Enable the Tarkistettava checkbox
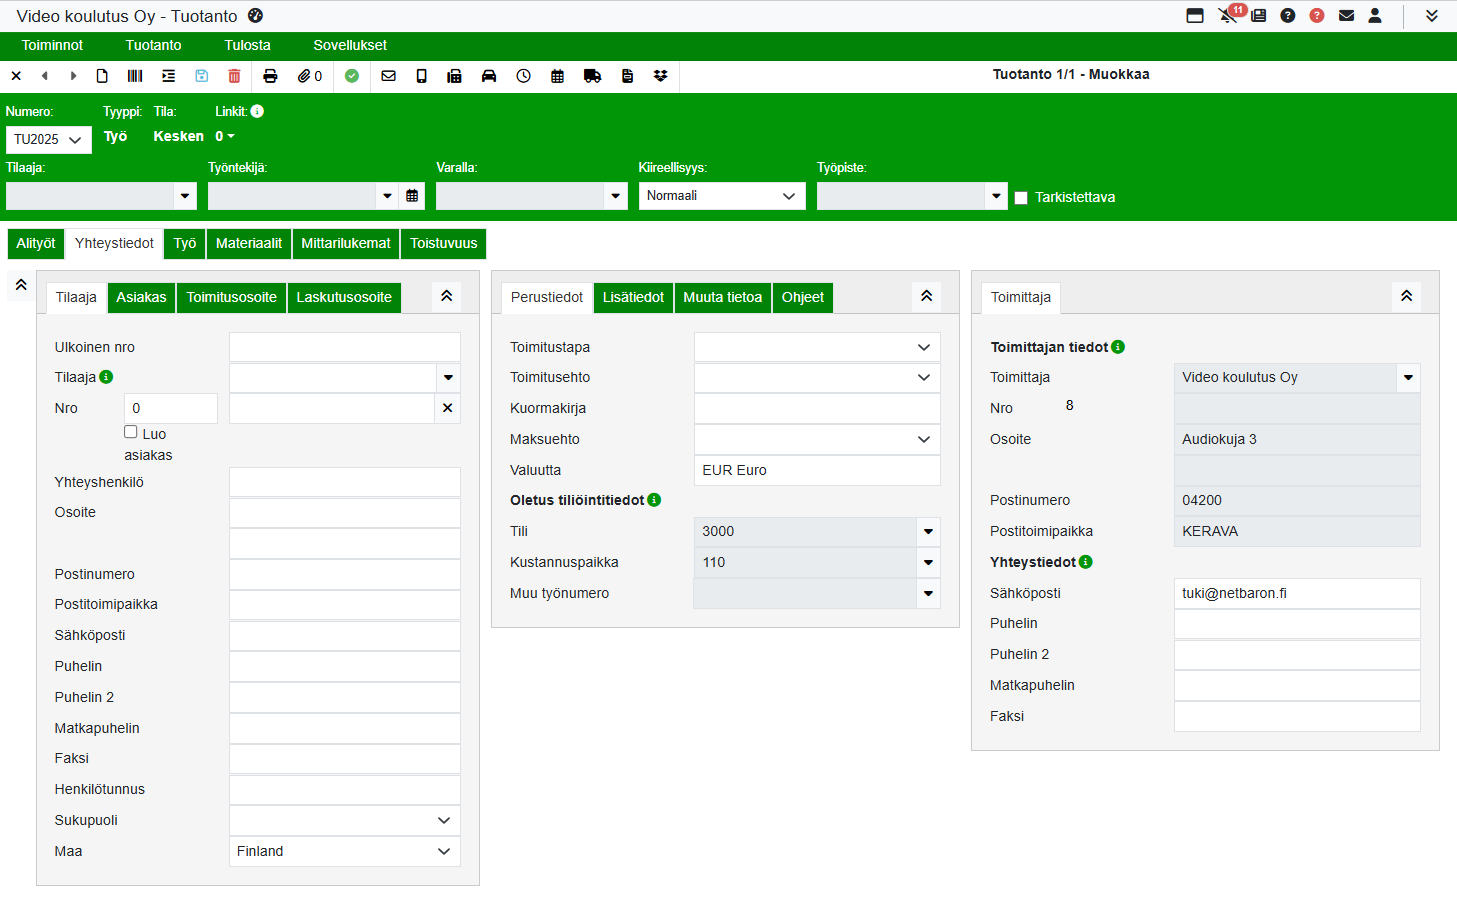 click(x=1021, y=198)
